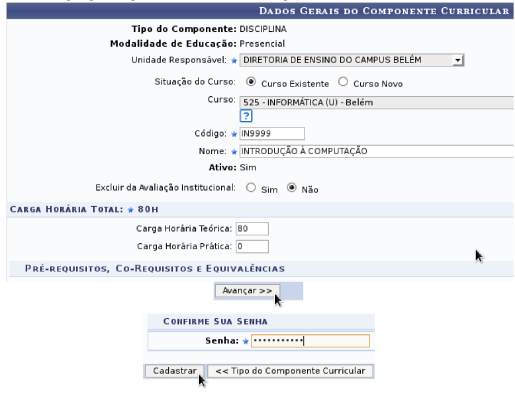Edit the Carga Horária Prática field

(252, 247)
